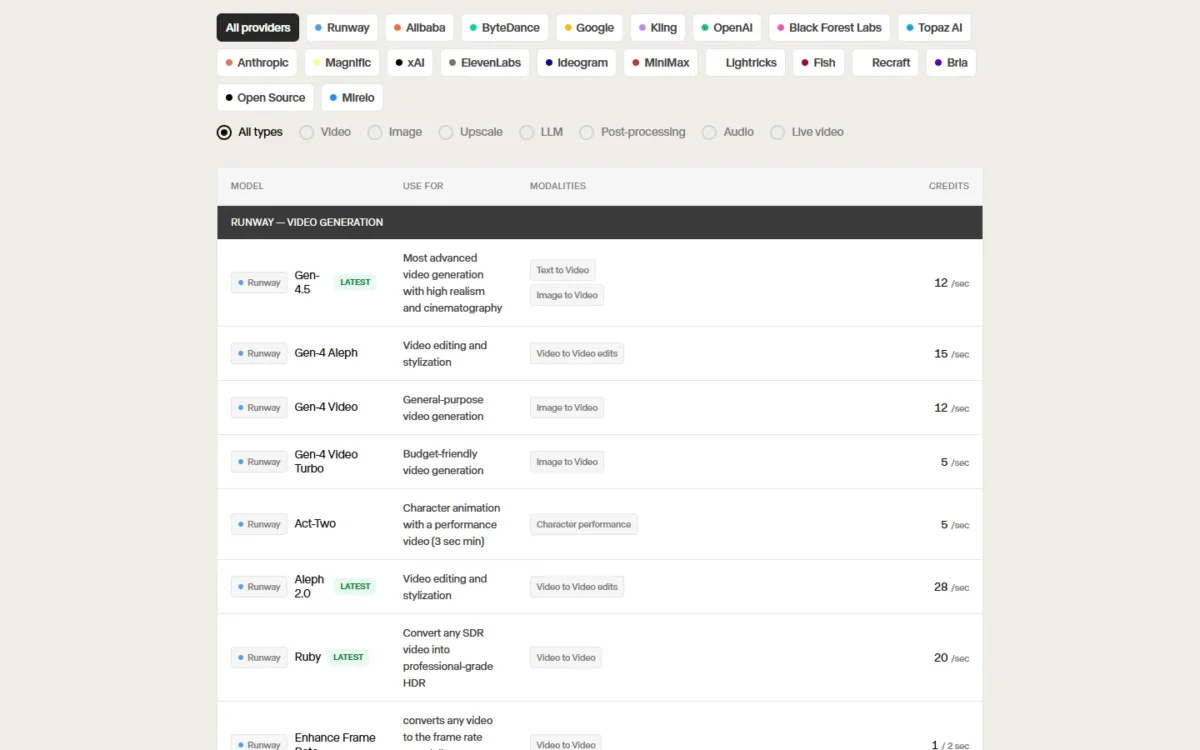Click Image to Video tag in Gen-4 Video row
The width and height of the screenshot is (1200, 750).
[x=567, y=408]
